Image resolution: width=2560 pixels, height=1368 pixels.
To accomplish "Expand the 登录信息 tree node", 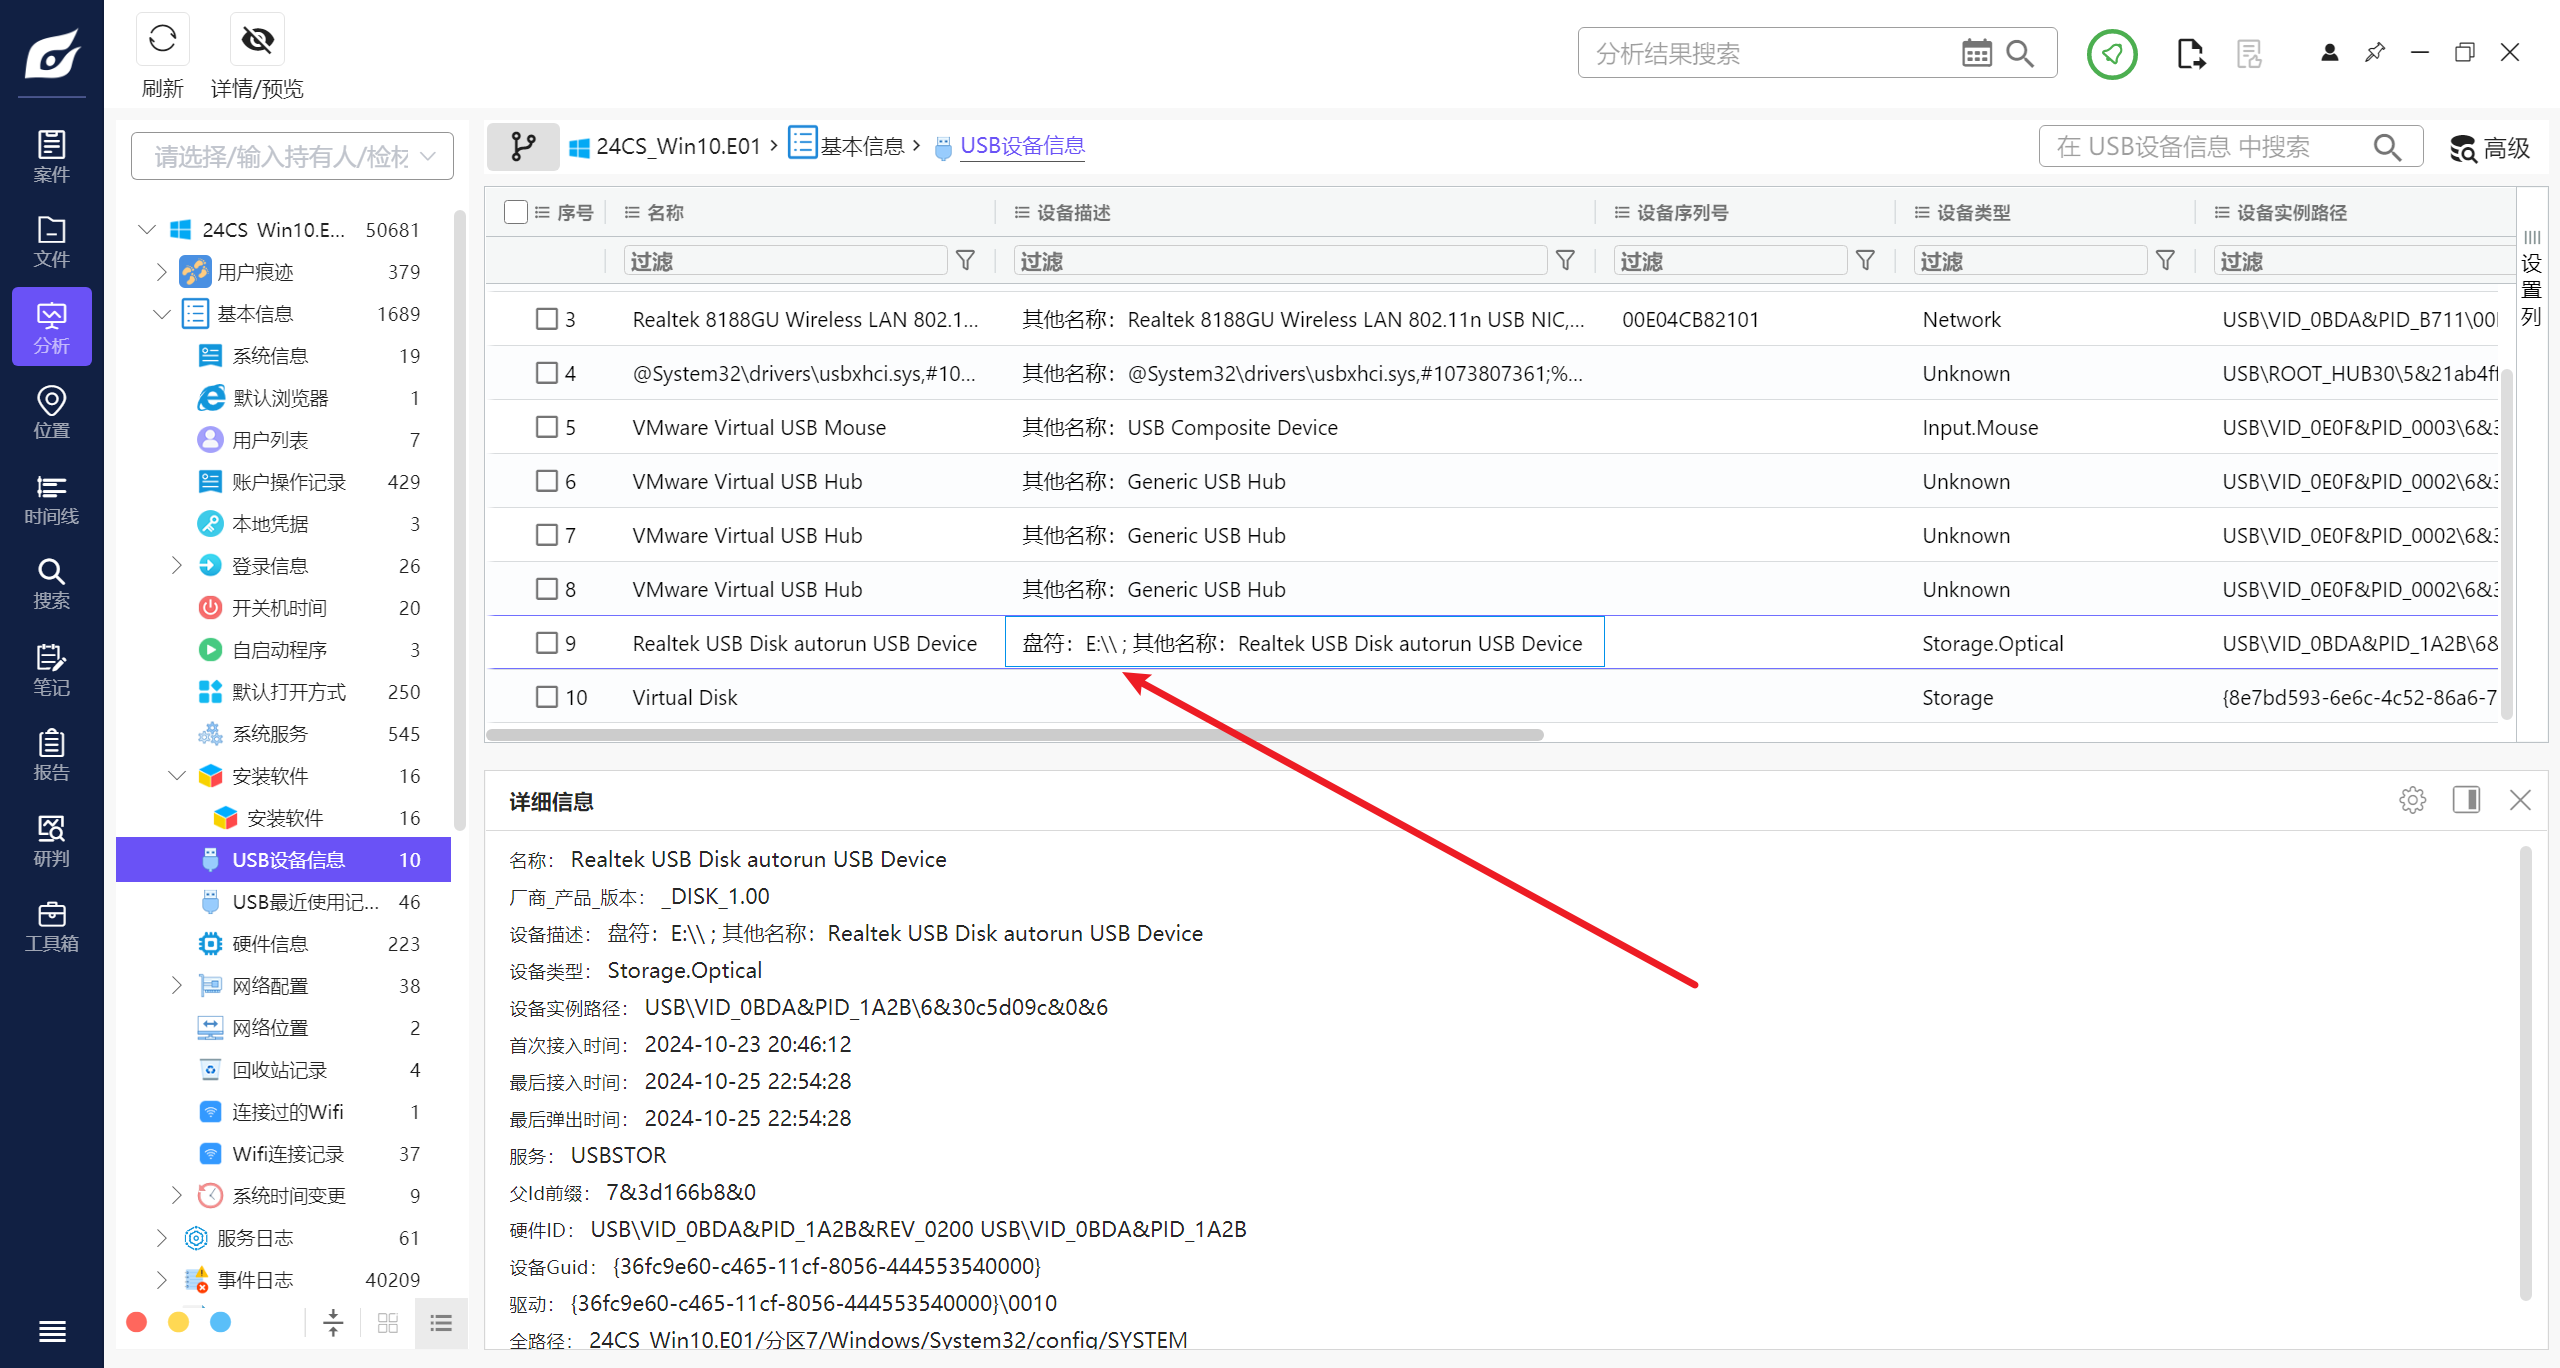I will tap(177, 566).
